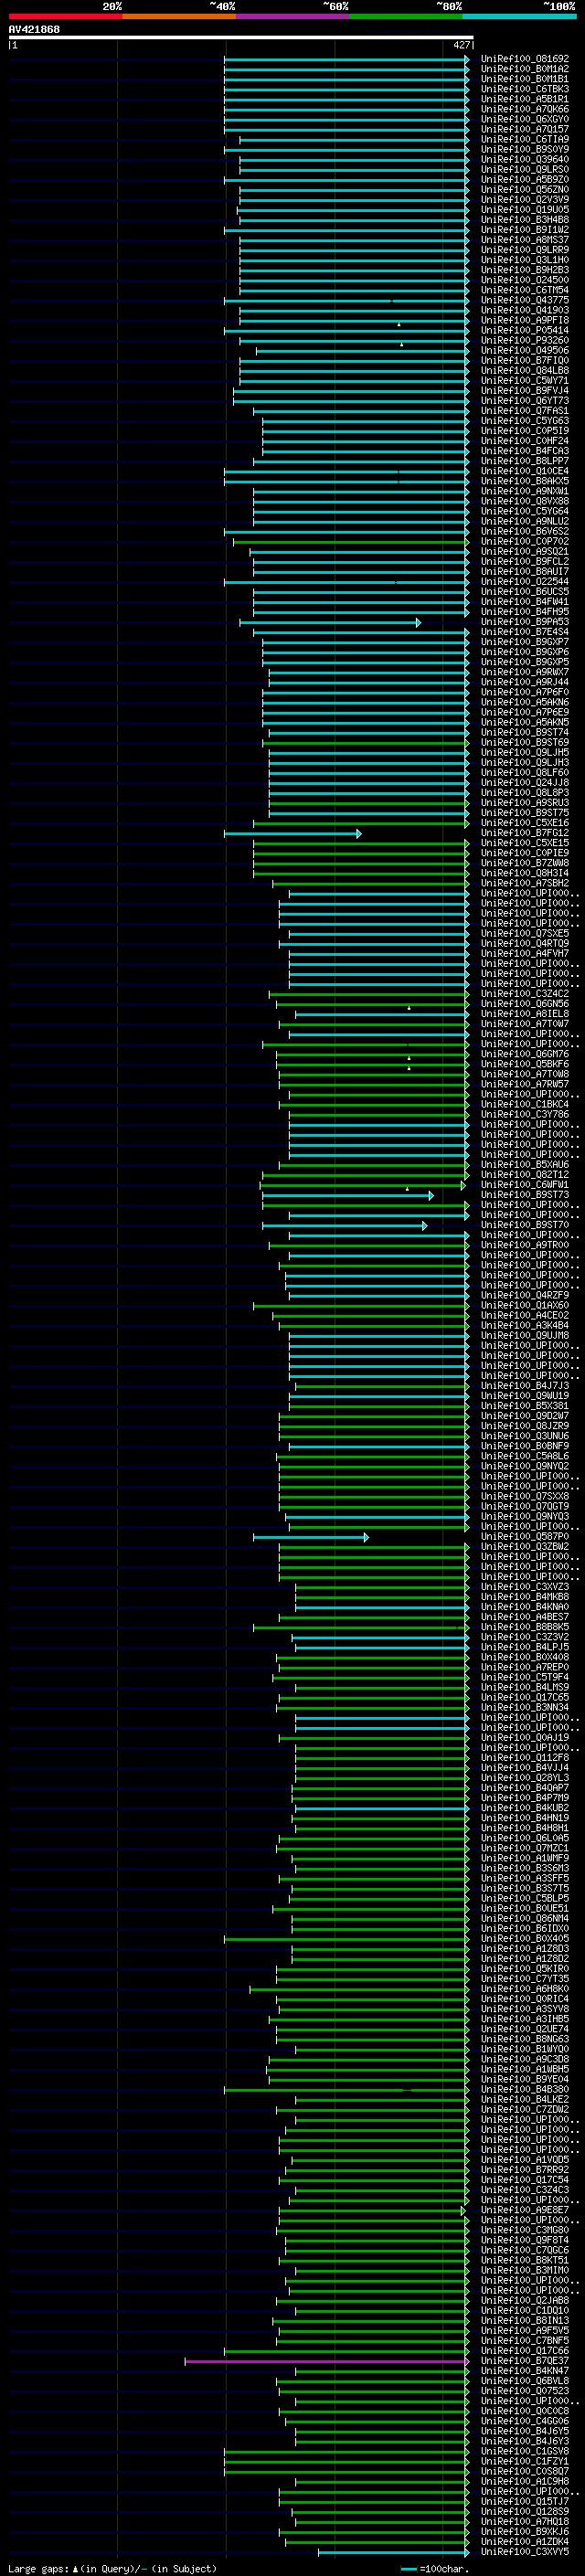Choose hit UniRef100_A9SRU3
The height and width of the screenshot is (2576, 585).
tap(524, 802)
